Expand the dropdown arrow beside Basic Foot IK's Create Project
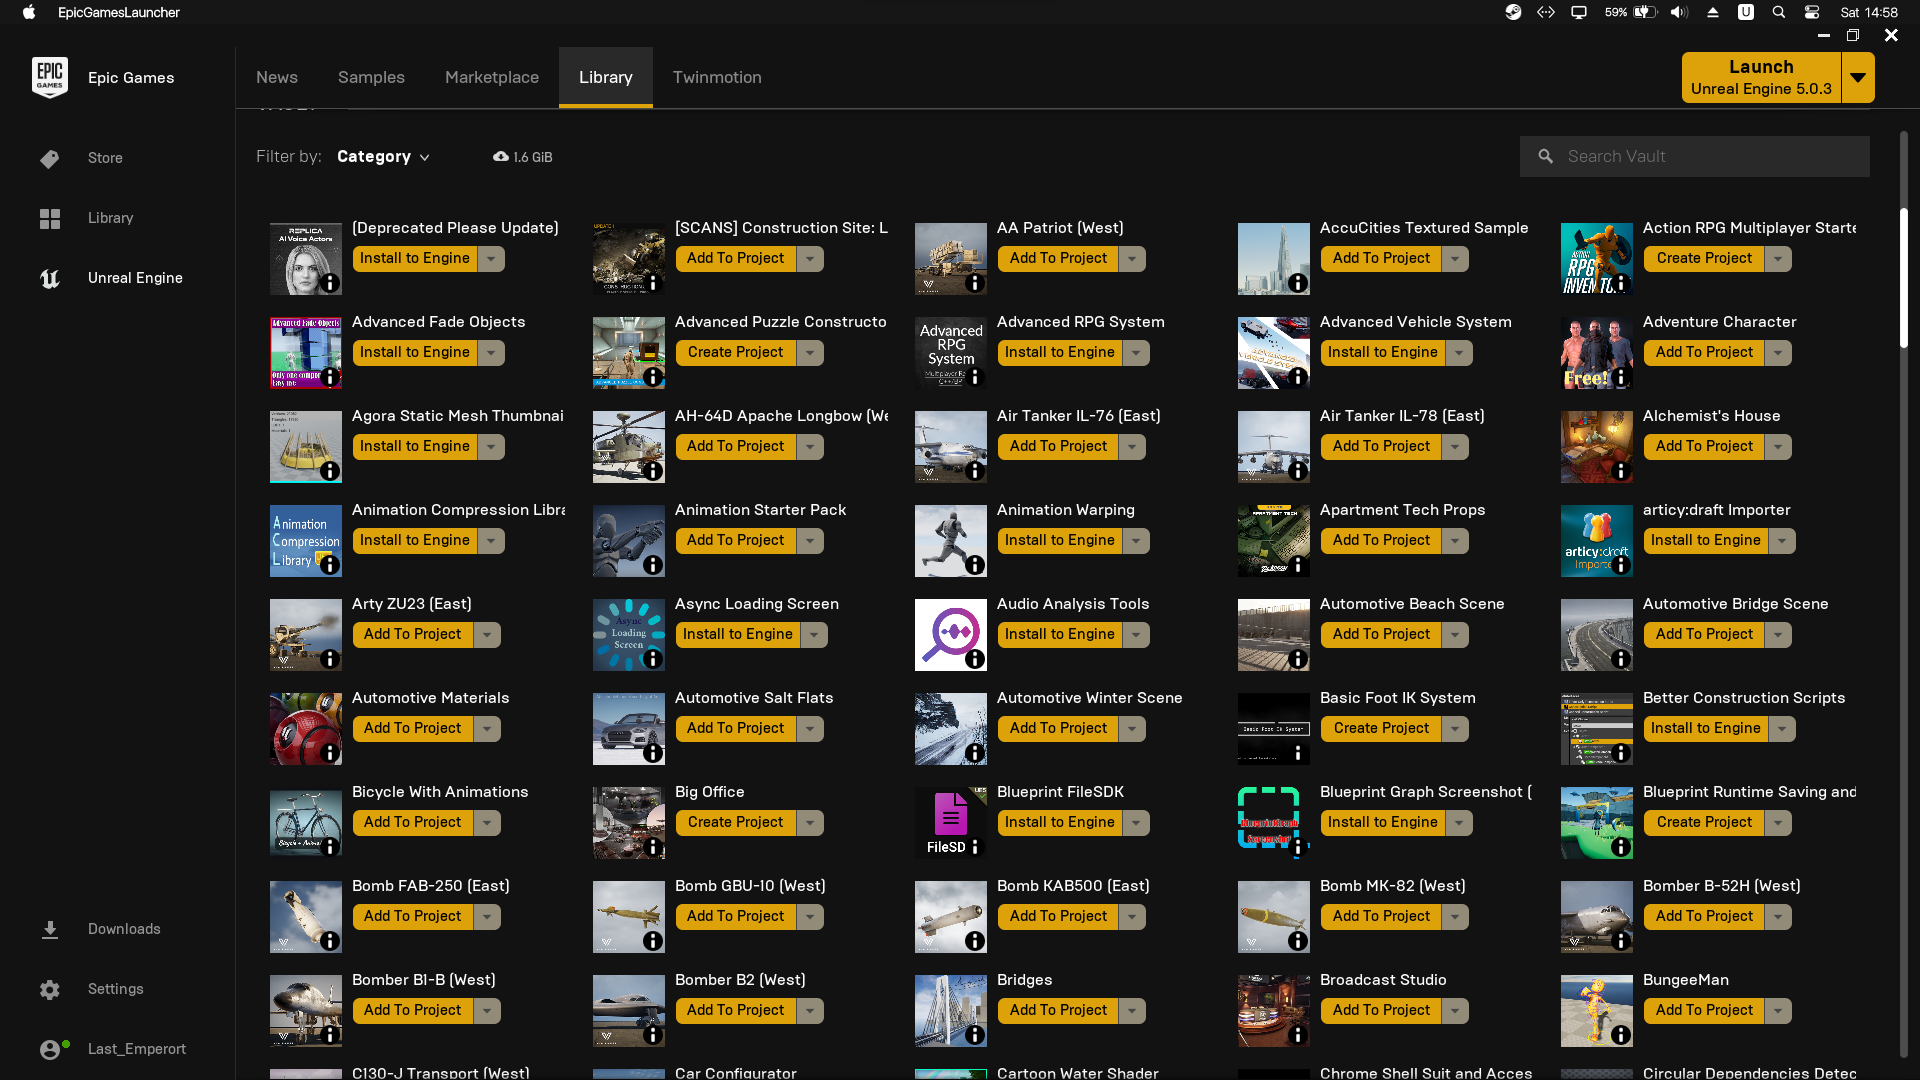 (x=1455, y=729)
